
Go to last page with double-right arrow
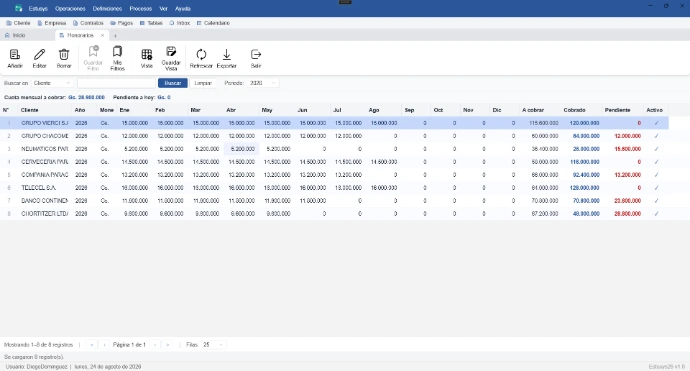168,345
